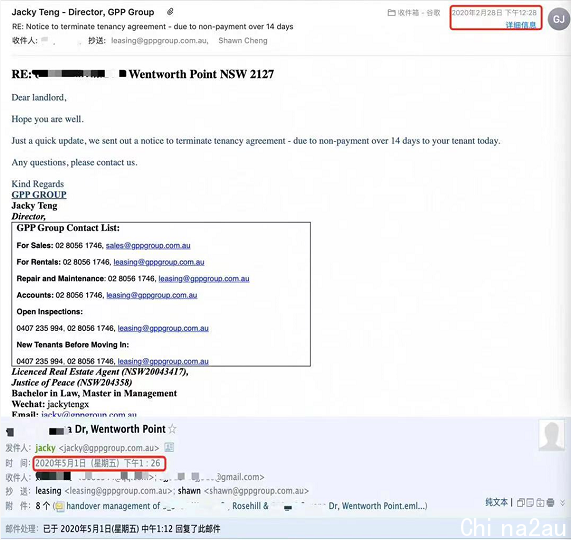Click the note/memo icon in message toolbar

531,503
